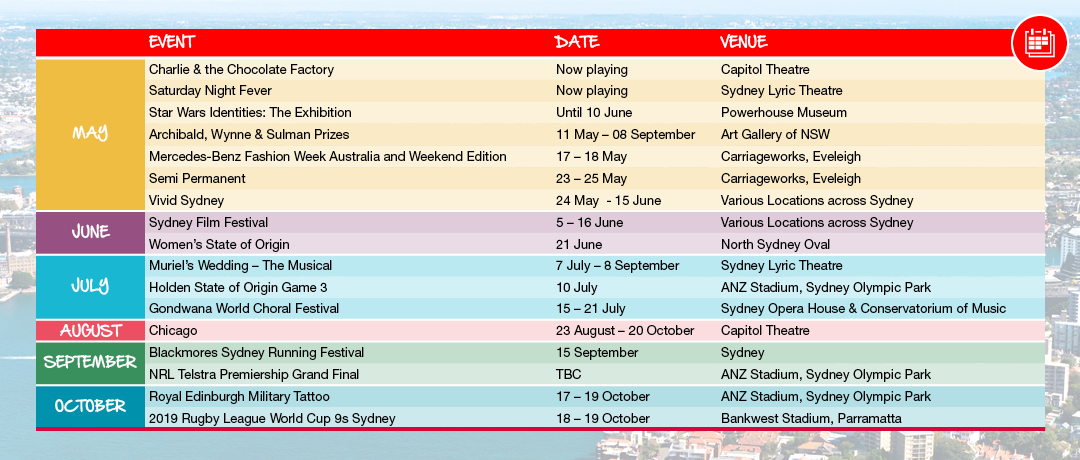
Task: Click the JUNE month label
Action: [x=90, y=231]
